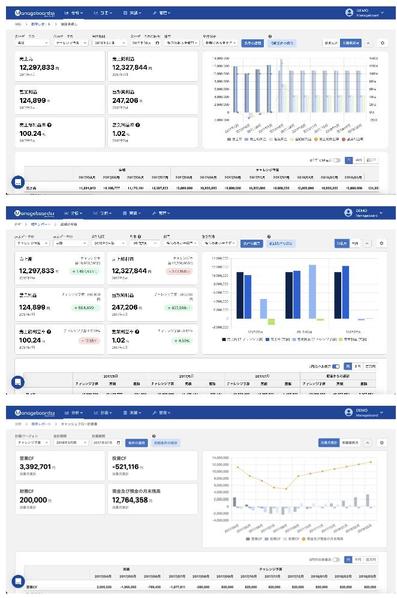This screenshot has height=598, width=397.
Task: Click the light blue button beside apply in cash flow filters
Action: (165, 443)
